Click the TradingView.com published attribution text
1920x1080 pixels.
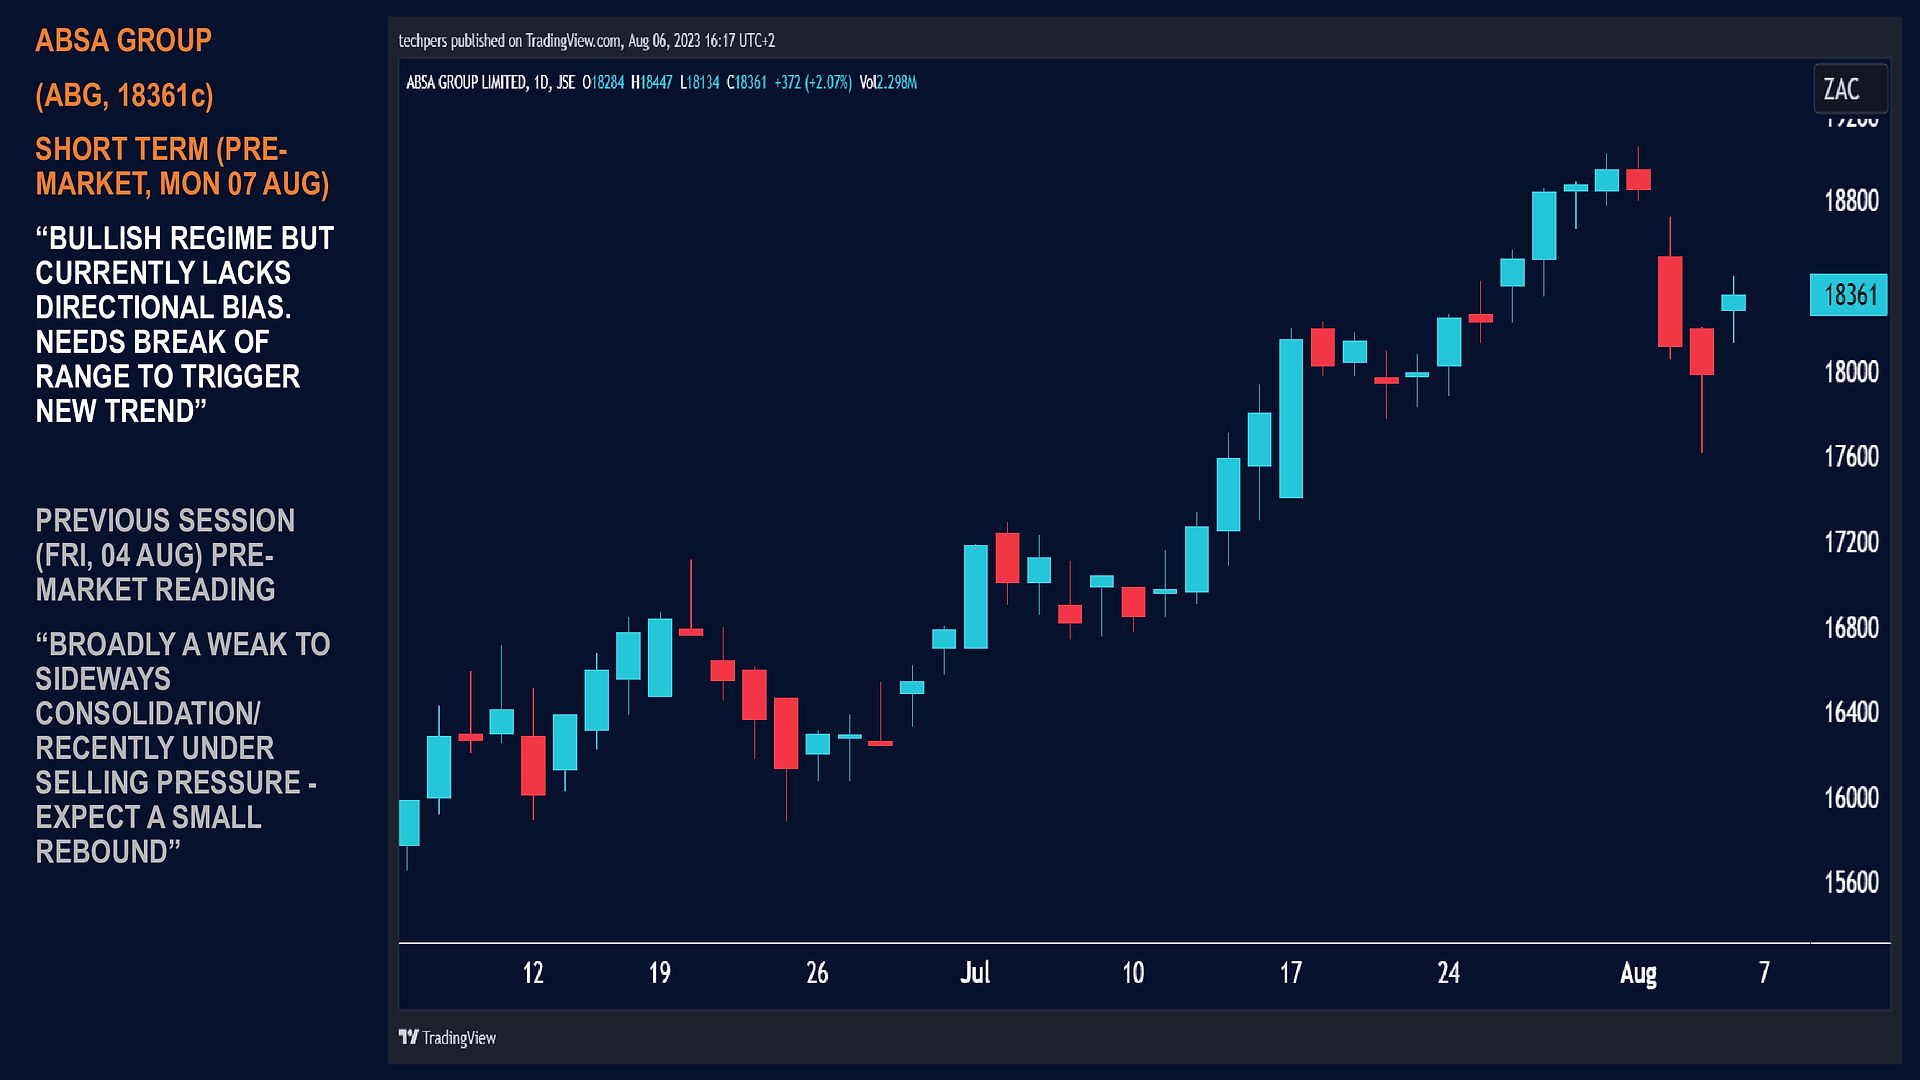pyautogui.click(x=587, y=40)
